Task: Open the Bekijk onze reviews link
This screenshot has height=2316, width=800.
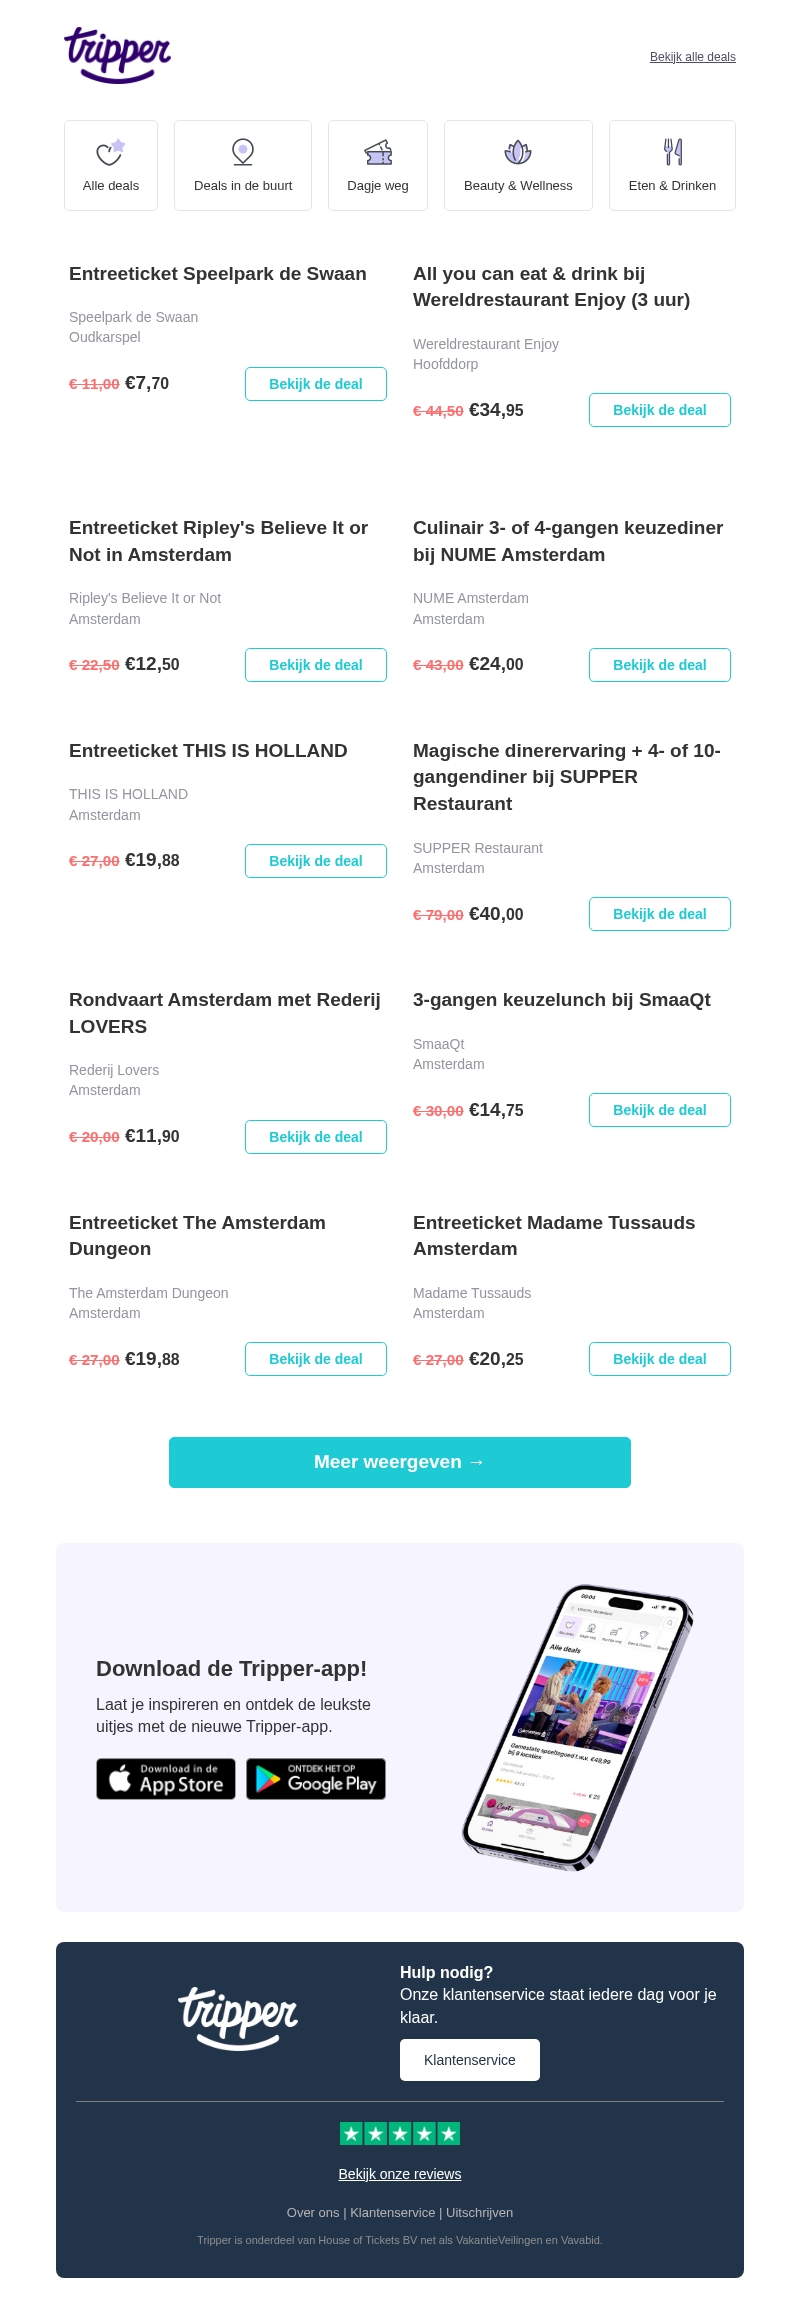Action: [x=400, y=2174]
